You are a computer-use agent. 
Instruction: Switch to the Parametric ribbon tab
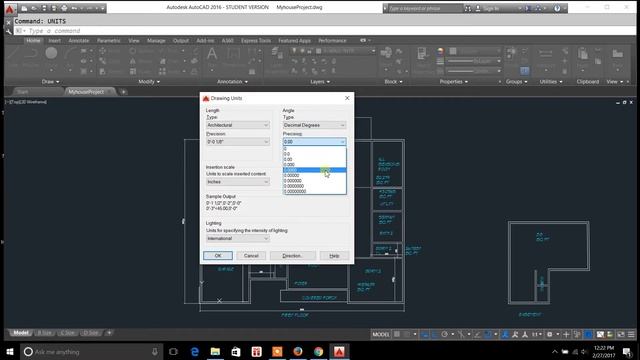pyautogui.click(x=109, y=40)
